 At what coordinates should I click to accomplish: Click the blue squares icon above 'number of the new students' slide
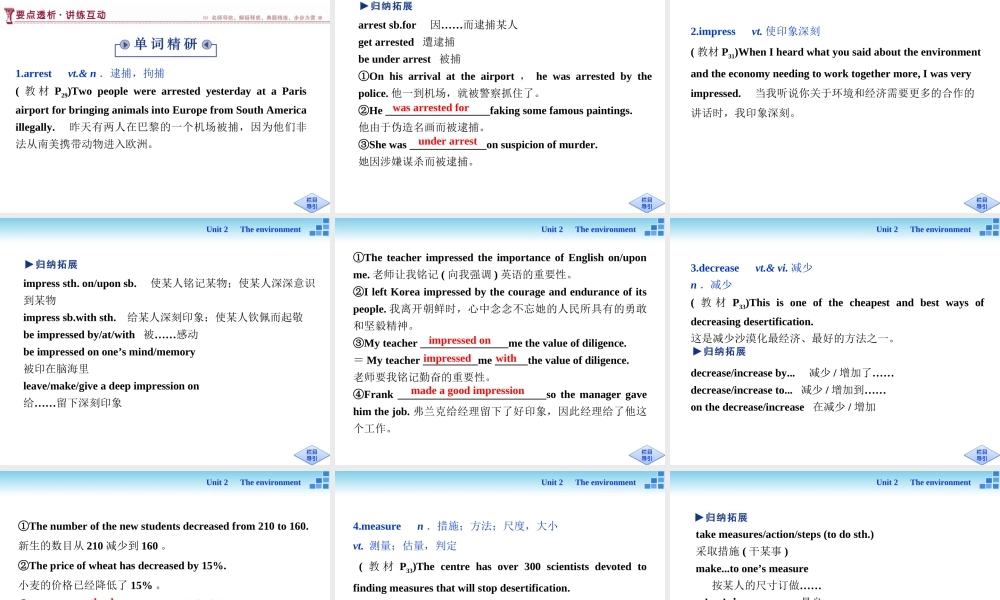click(x=320, y=481)
